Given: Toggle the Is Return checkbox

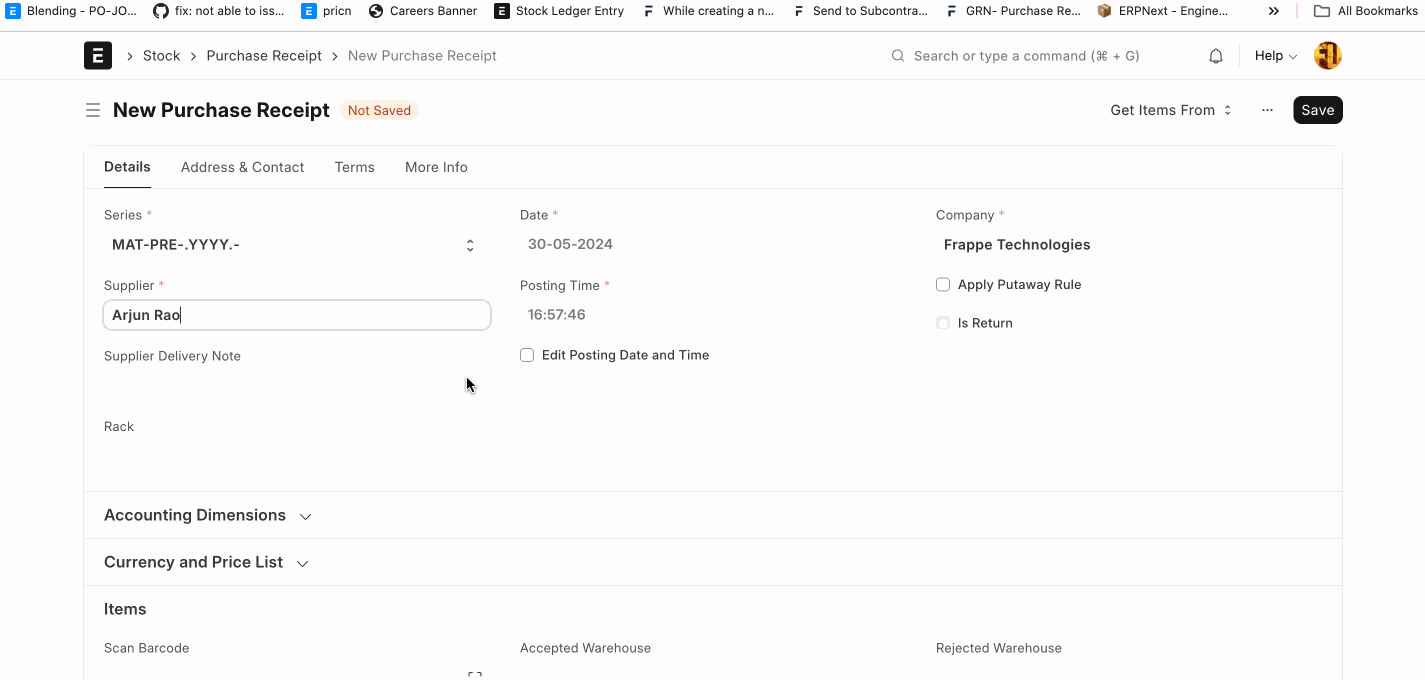Looking at the screenshot, I should [943, 323].
